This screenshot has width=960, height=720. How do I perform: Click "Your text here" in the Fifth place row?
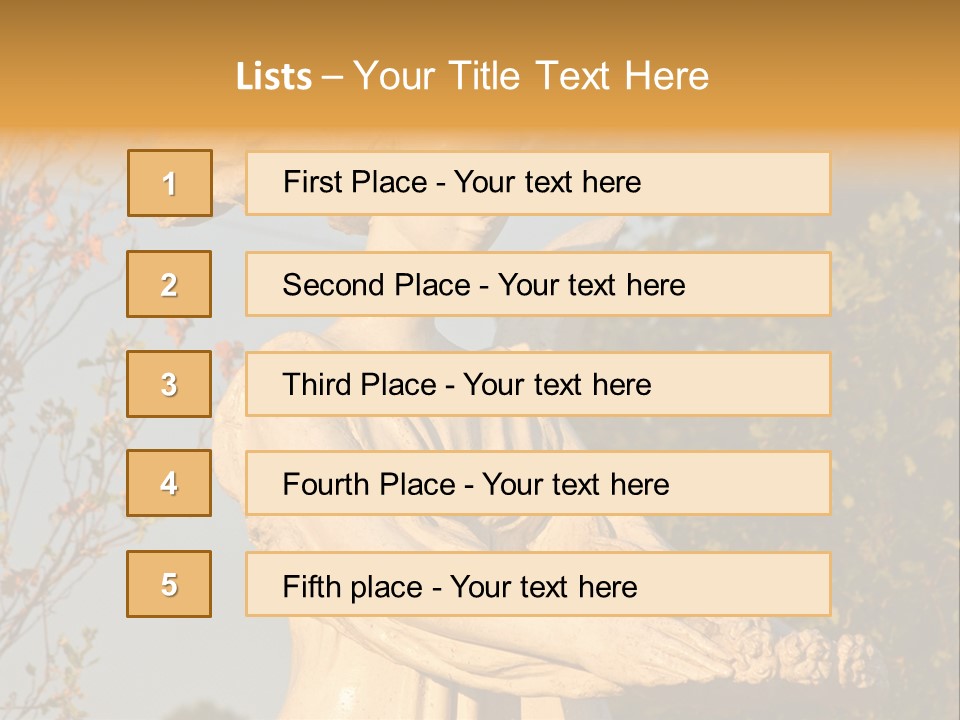543,586
